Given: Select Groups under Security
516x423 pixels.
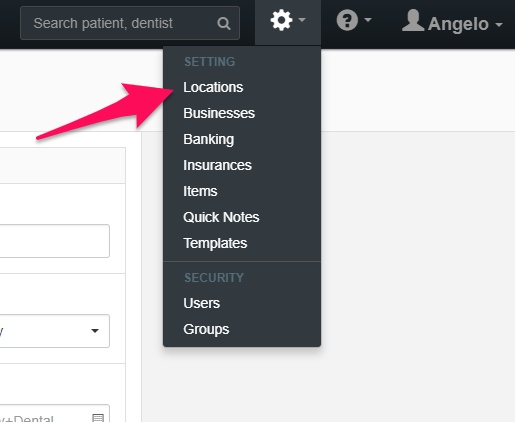Looking at the screenshot, I should (206, 329).
